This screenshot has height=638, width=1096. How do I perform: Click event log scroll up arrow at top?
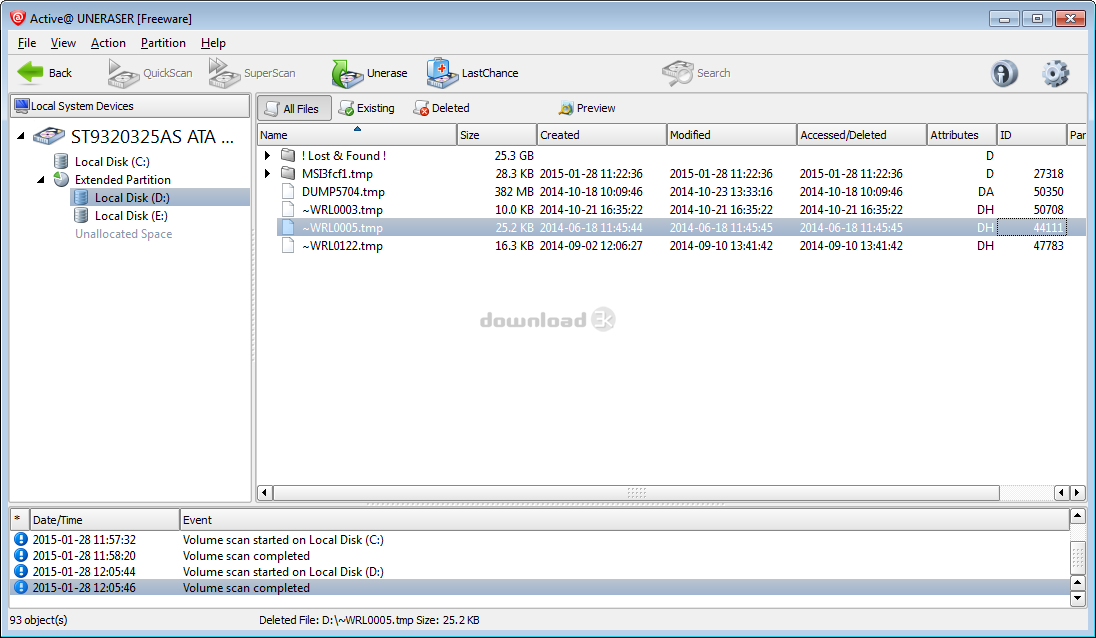pyautogui.click(x=1078, y=516)
